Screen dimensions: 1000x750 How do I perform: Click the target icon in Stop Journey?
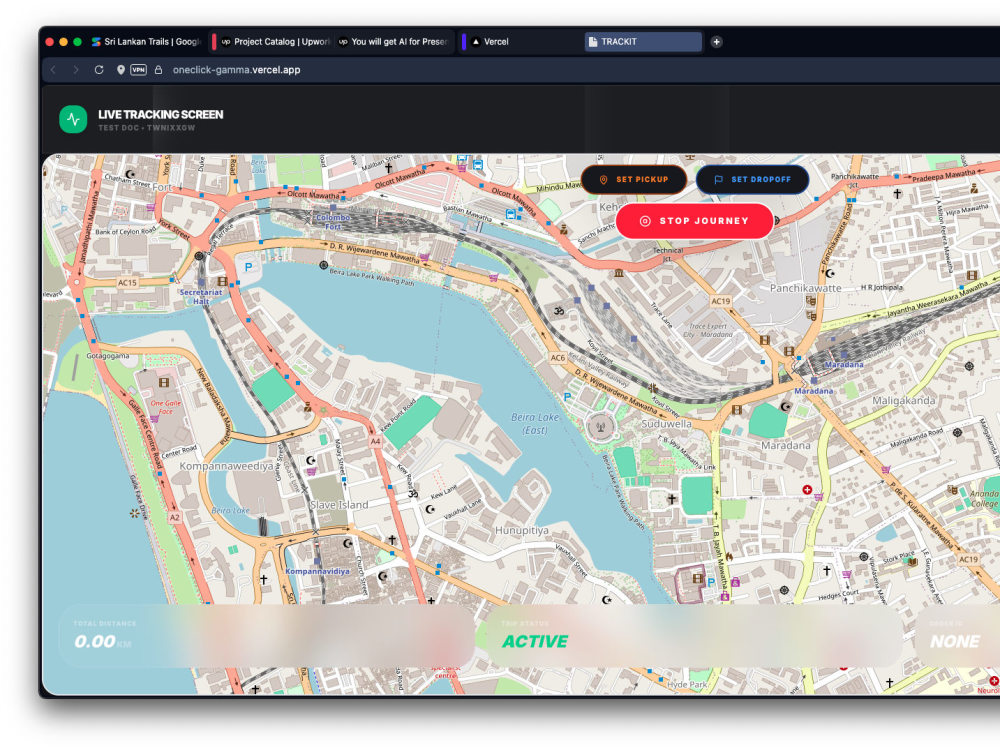coord(645,221)
